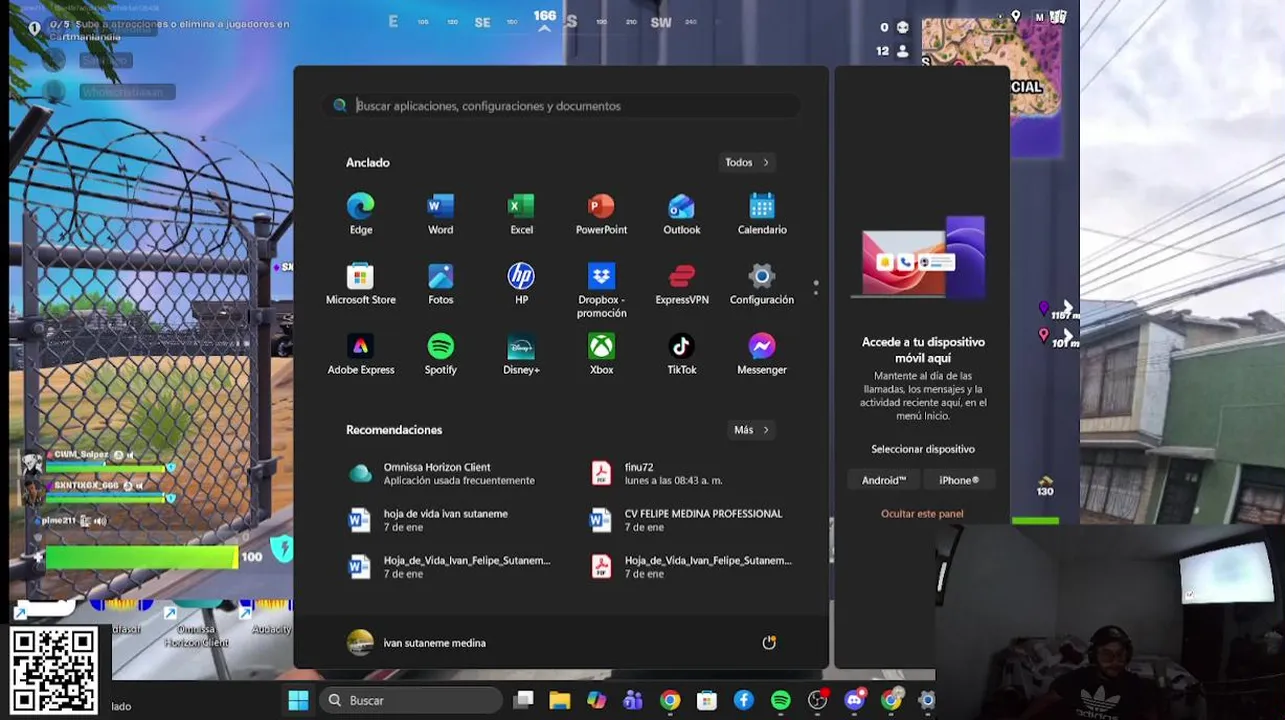Launch PowerPoint from pinned apps
1285x720 pixels.
[601, 214]
